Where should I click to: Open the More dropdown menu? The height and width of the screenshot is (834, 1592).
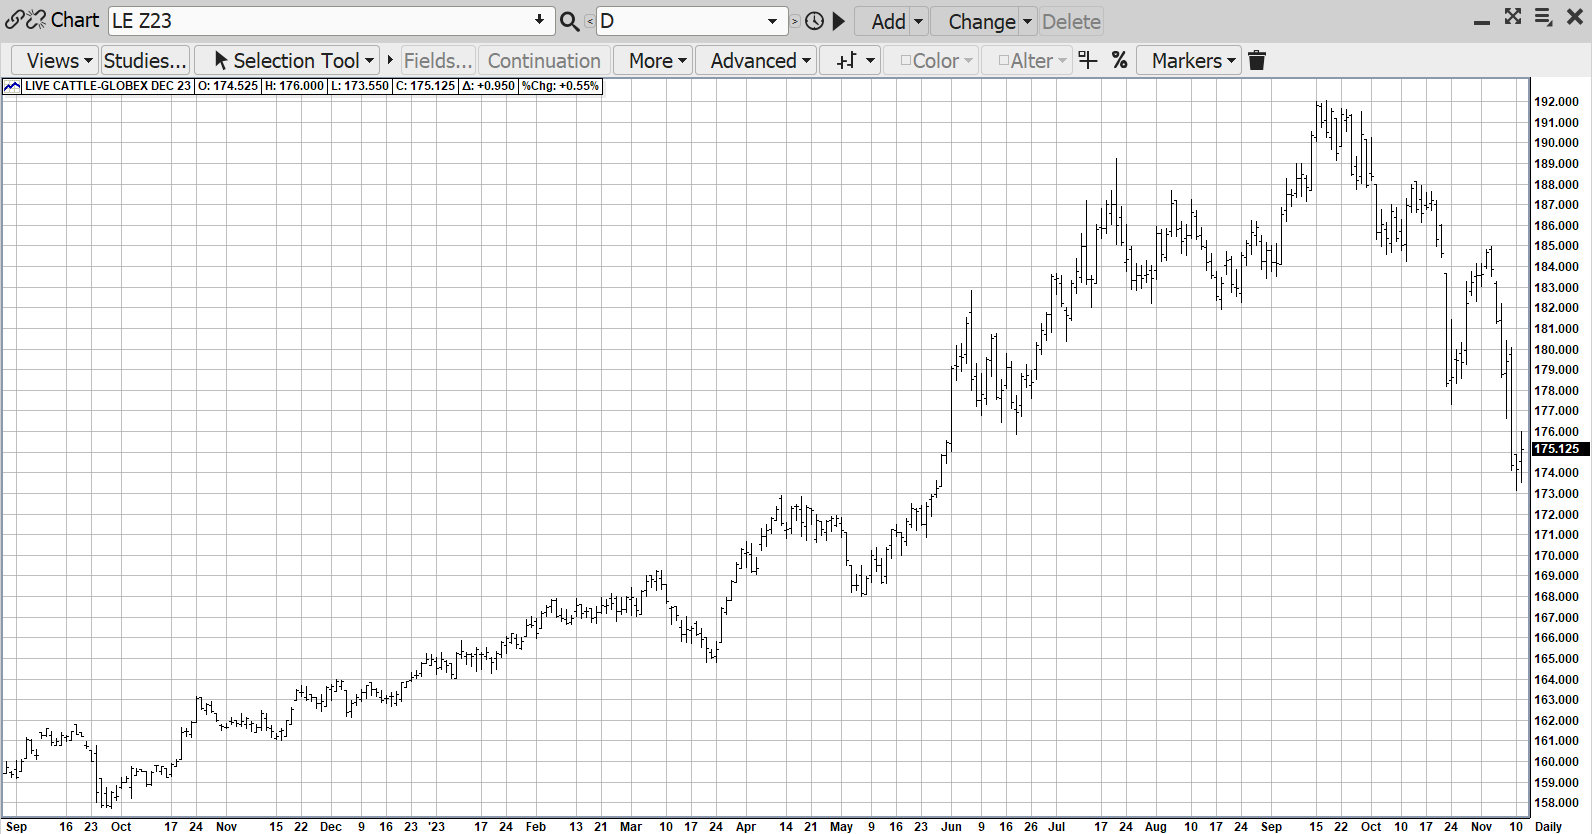click(x=654, y=61)
